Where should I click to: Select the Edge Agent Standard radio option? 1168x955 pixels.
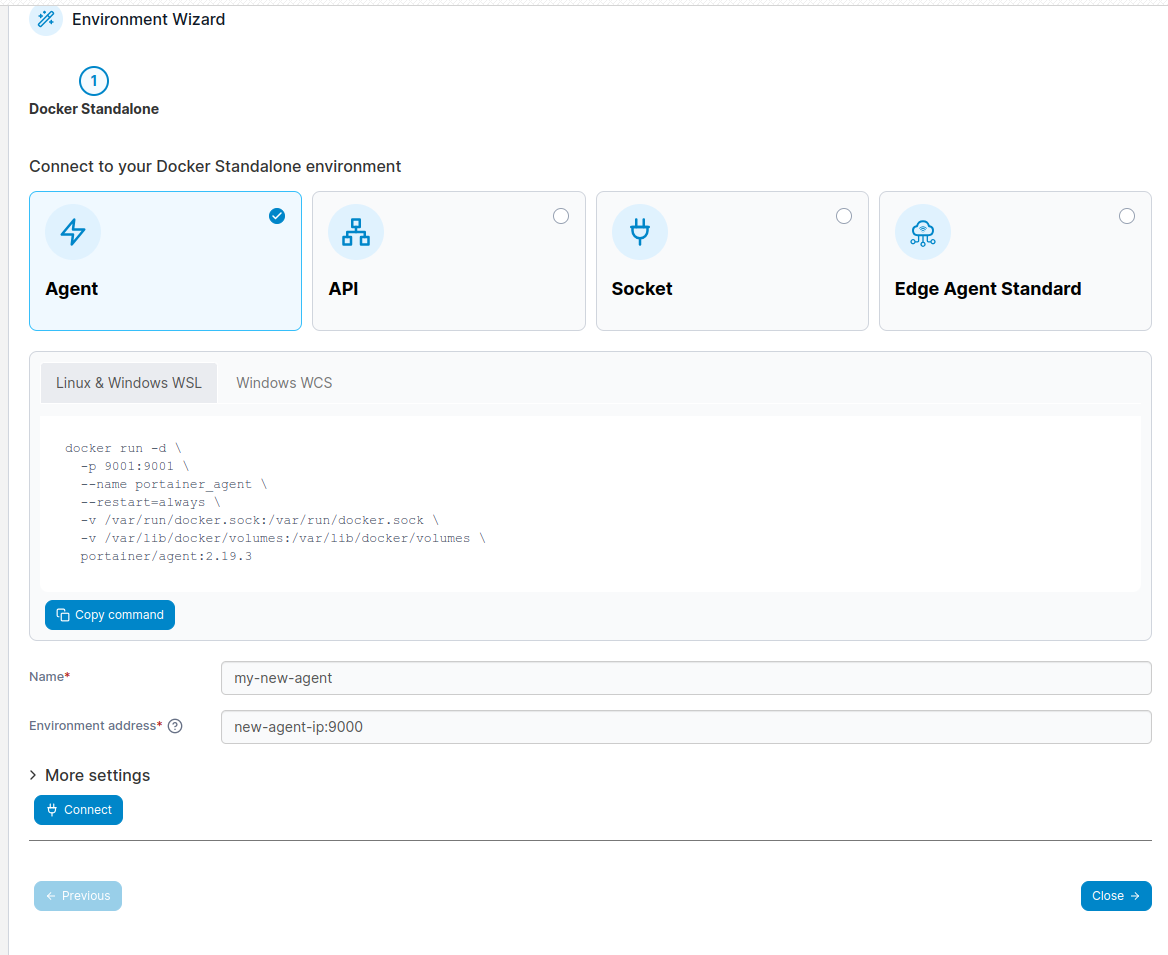(x=1127, y=216)
